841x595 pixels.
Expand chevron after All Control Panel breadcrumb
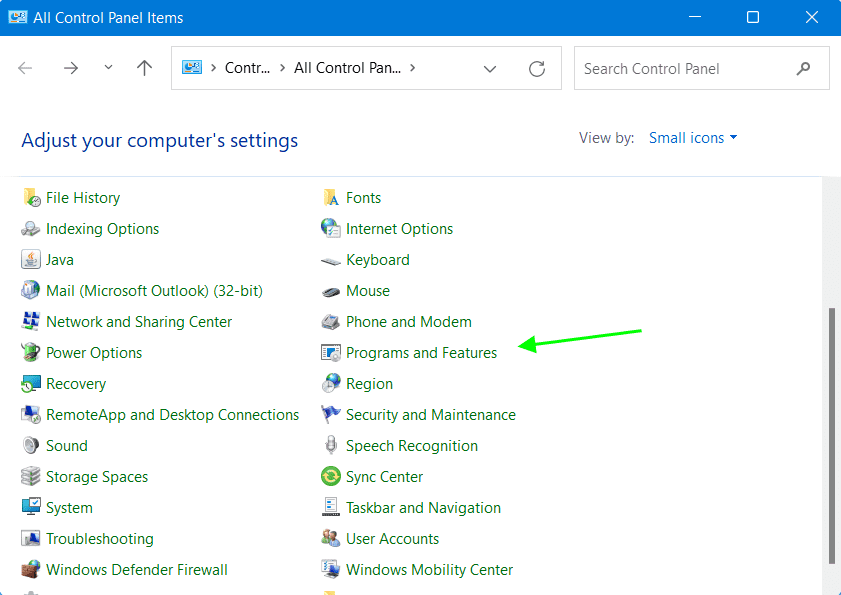[x=412, y=68]
